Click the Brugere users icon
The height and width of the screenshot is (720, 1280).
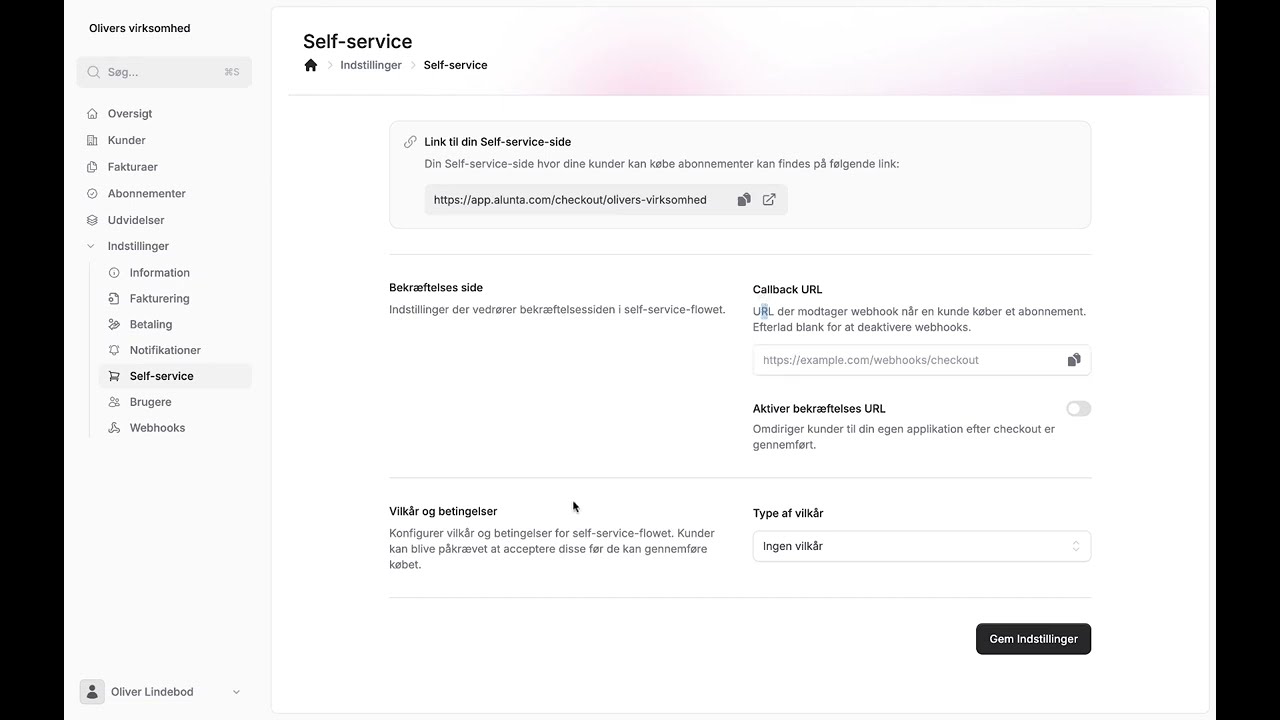[x=114, y=402]
